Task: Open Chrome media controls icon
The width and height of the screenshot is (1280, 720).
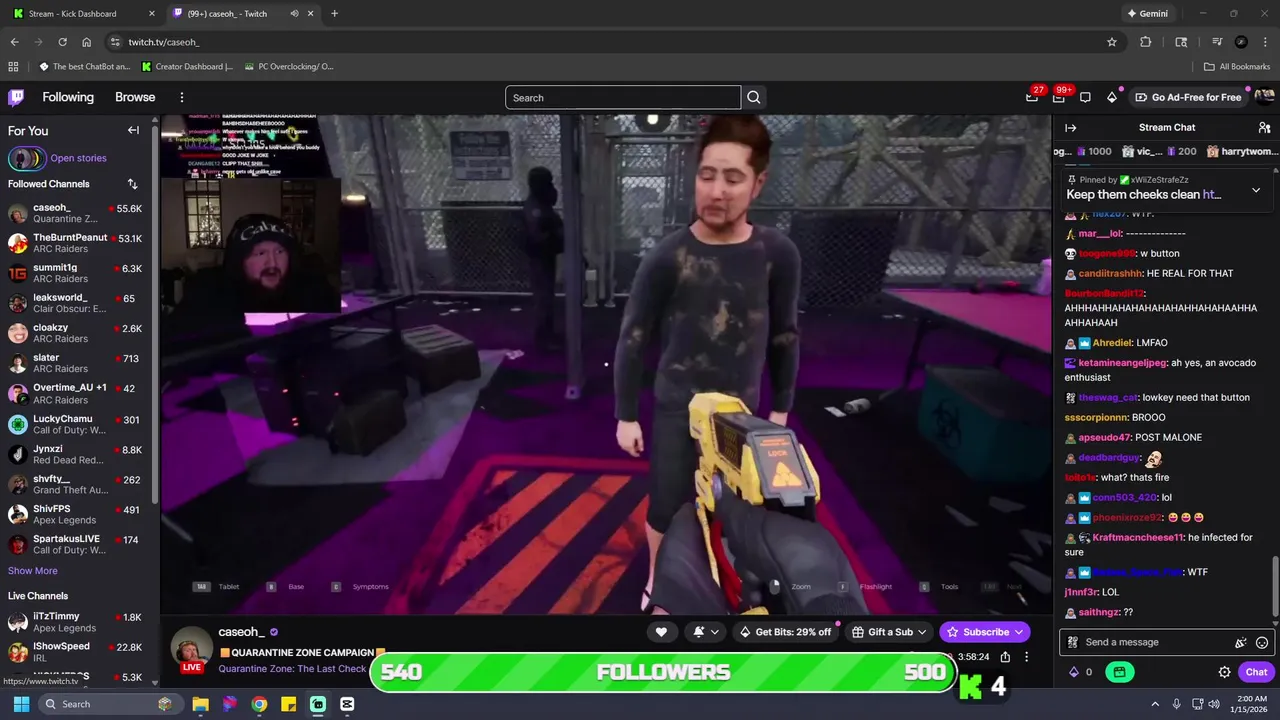Action: tap(1217, 42)
